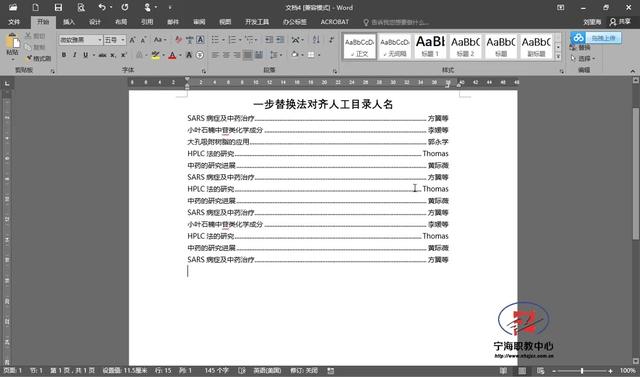The height and width of the screenshot is (377, 640).
Task: Apply the Normal style
Action: point(359,46)
